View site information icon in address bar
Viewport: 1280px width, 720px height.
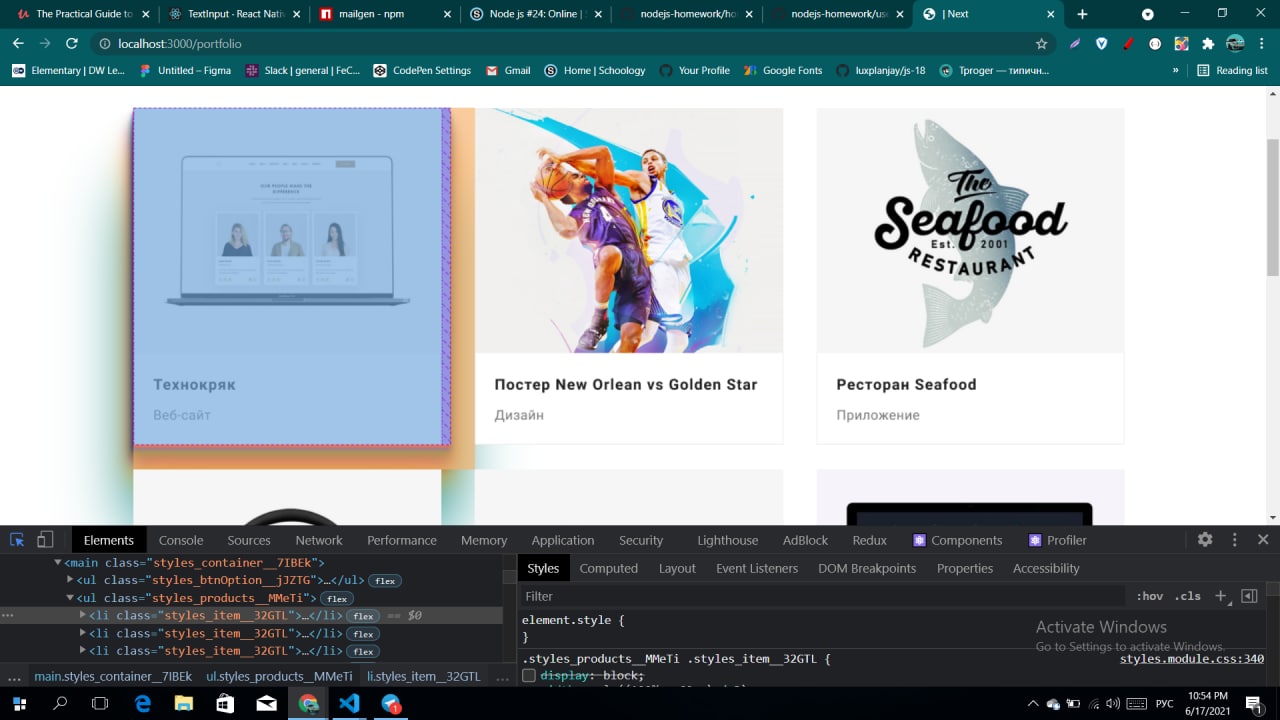coord(103,44)
